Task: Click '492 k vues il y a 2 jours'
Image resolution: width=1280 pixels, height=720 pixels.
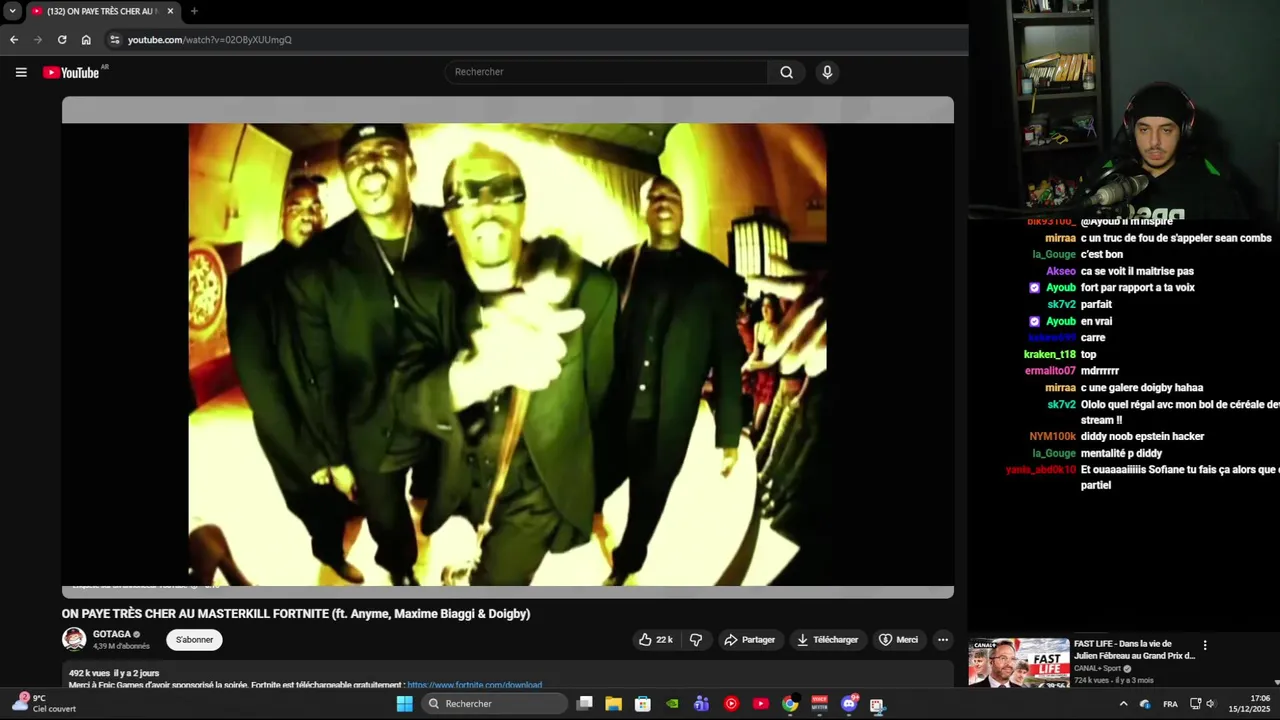Action: point(114,673)
